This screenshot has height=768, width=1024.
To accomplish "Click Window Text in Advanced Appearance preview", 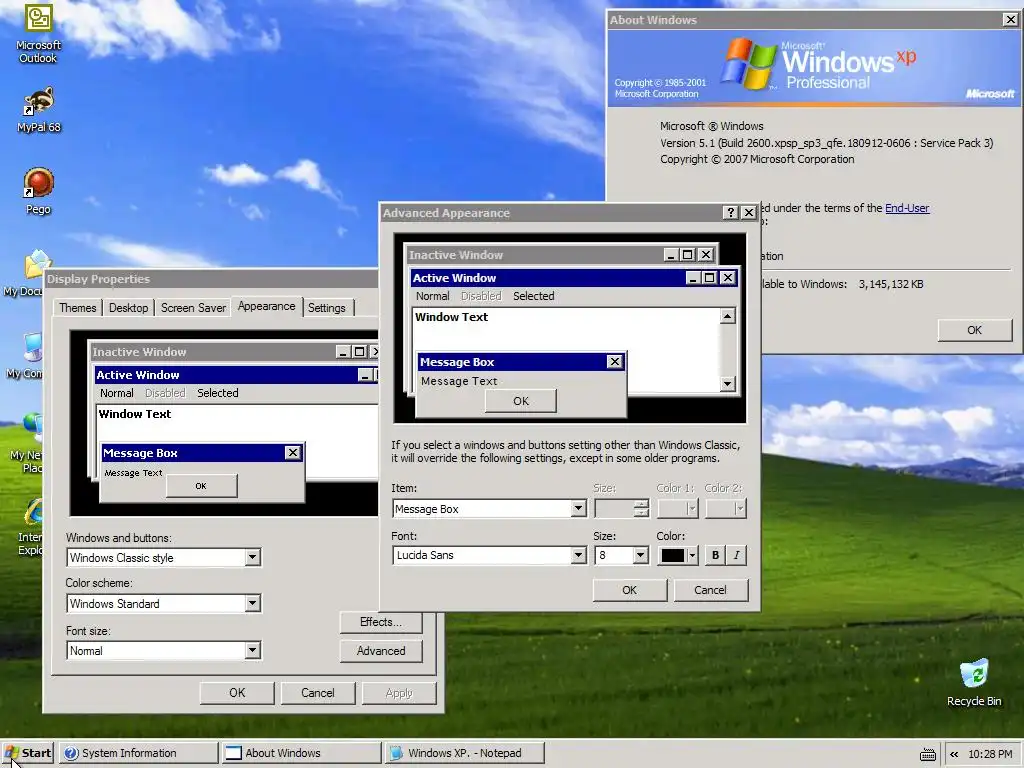I will pos(451,317).
